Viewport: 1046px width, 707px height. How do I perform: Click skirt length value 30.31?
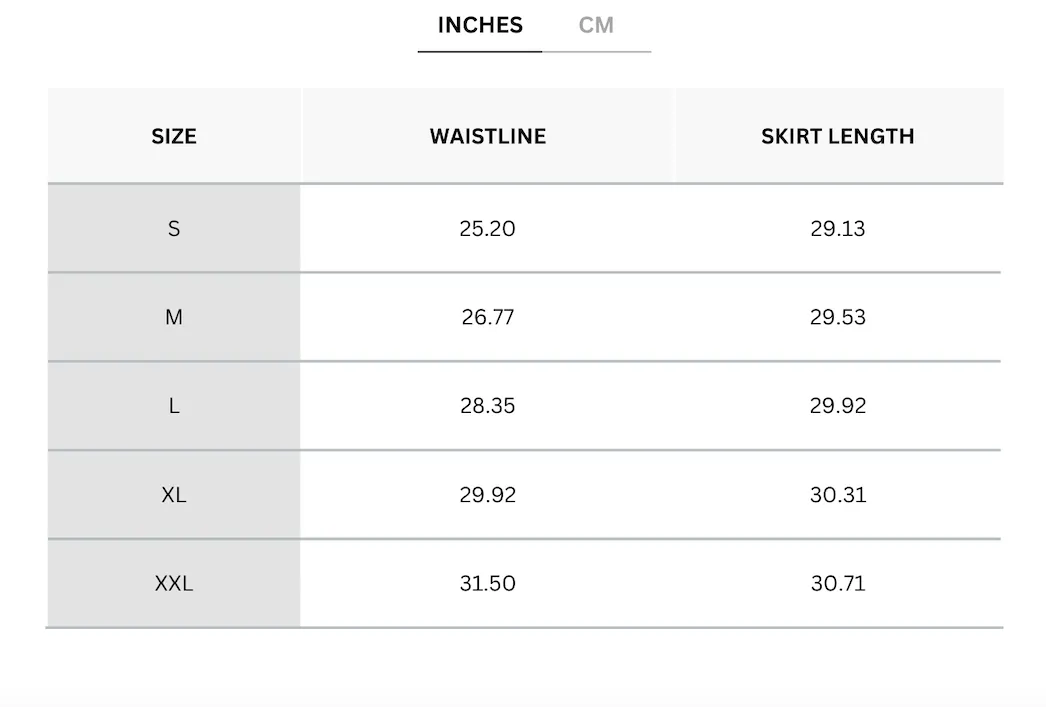(838, 495)
